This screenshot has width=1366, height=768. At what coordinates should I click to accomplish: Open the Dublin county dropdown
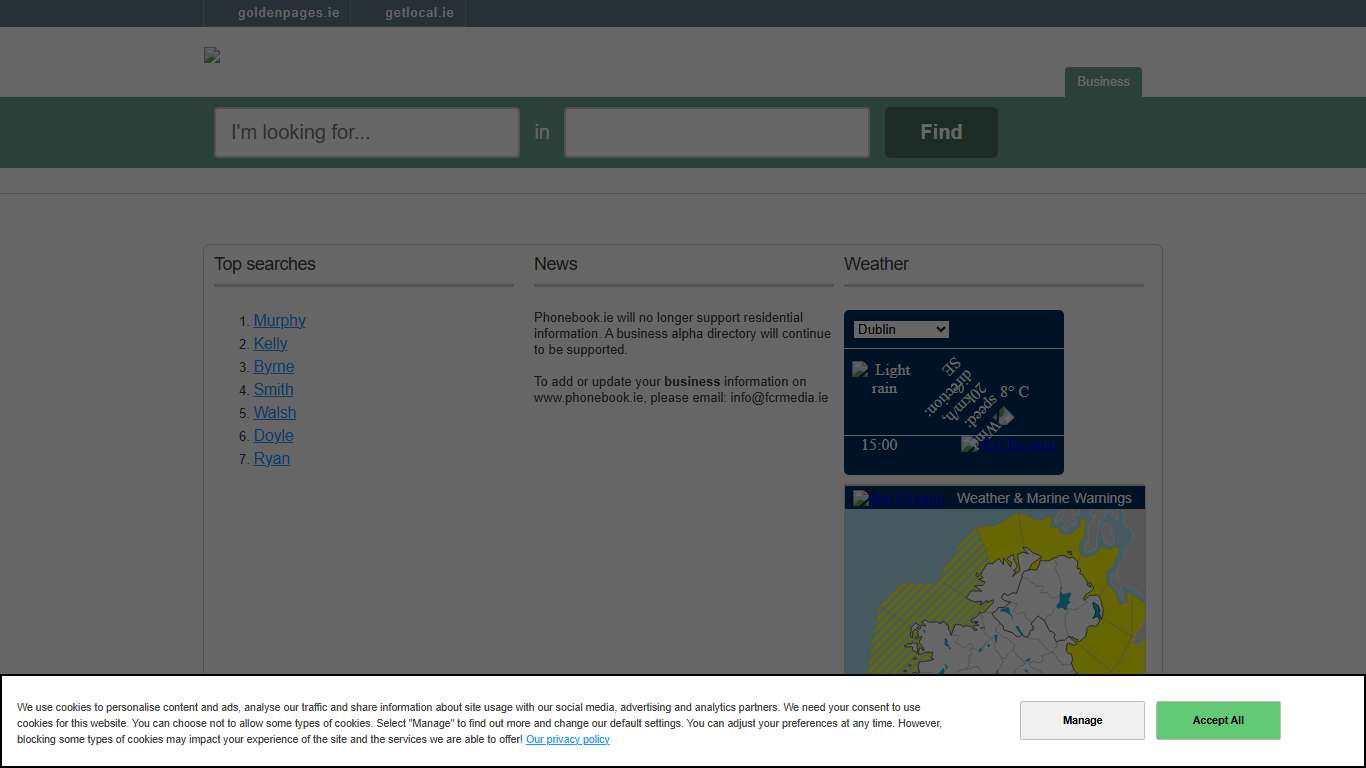point(899,329)
